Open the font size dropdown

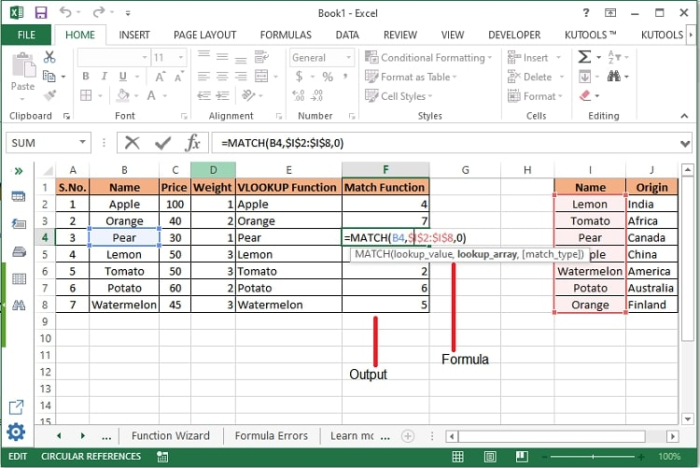click(181, 57)
